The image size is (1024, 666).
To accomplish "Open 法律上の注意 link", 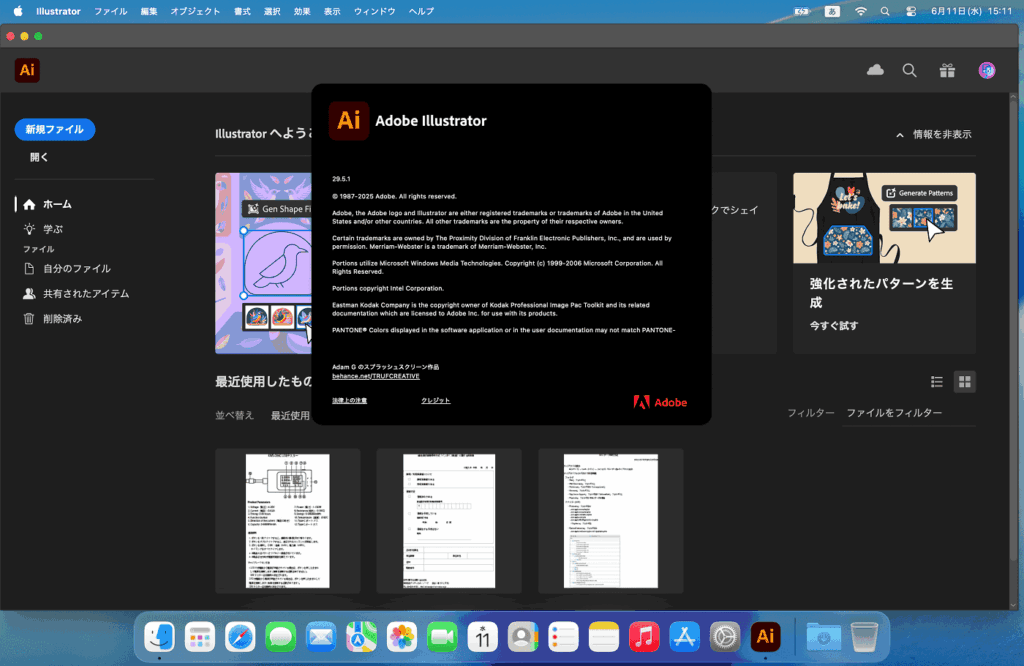I will 349,400.
